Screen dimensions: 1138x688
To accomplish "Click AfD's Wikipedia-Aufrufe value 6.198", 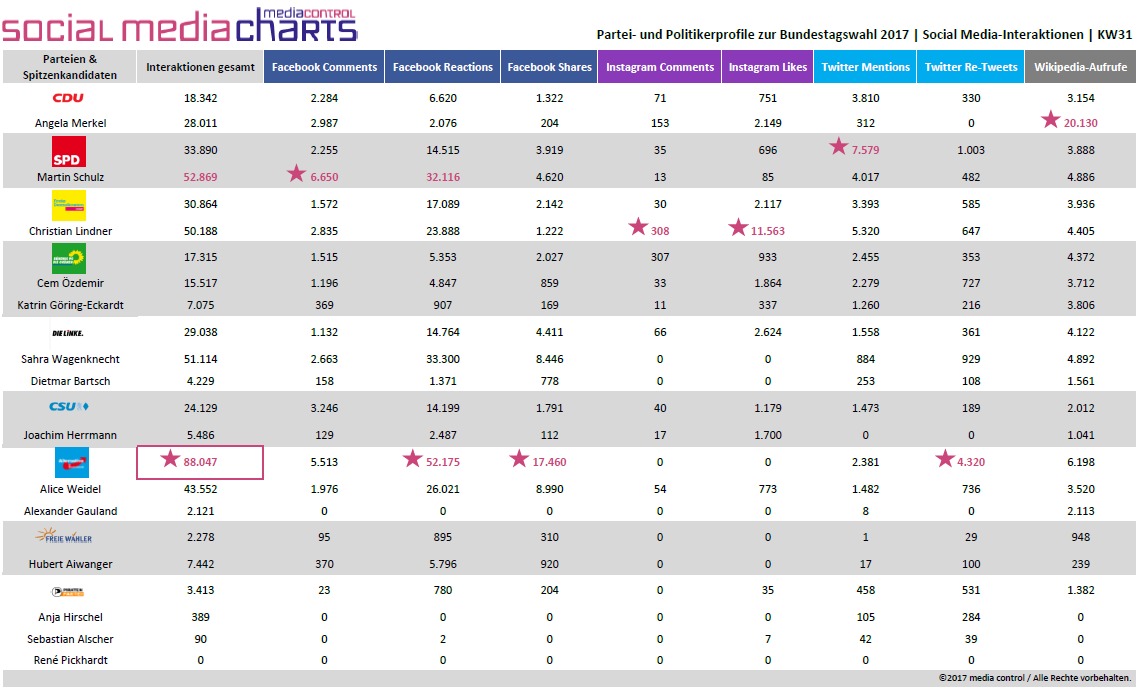I will (x=1081, y=462).
